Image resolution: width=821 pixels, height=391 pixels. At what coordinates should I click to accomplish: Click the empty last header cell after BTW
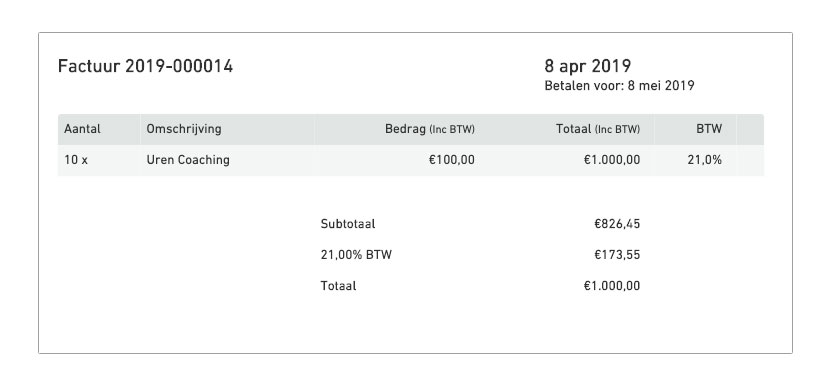(750, 129)
